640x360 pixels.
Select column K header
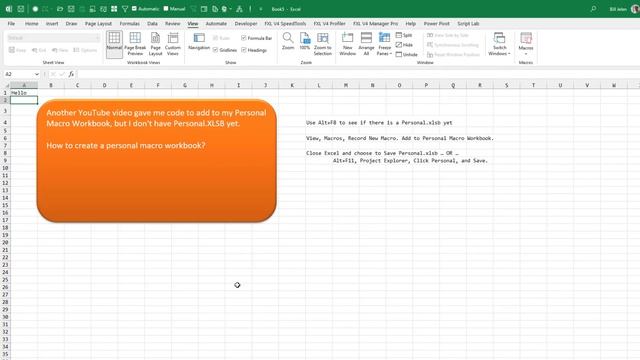tap(292, 85)
